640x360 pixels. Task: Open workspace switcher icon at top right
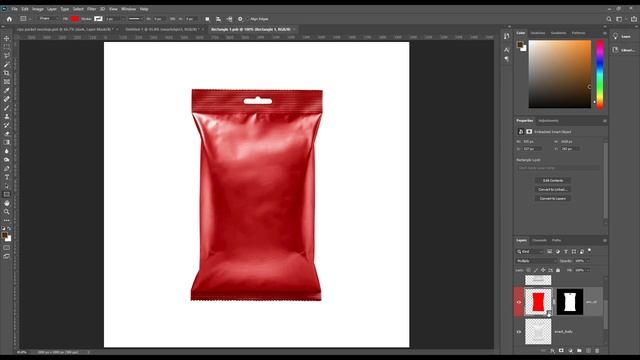(x=620, y=19)
